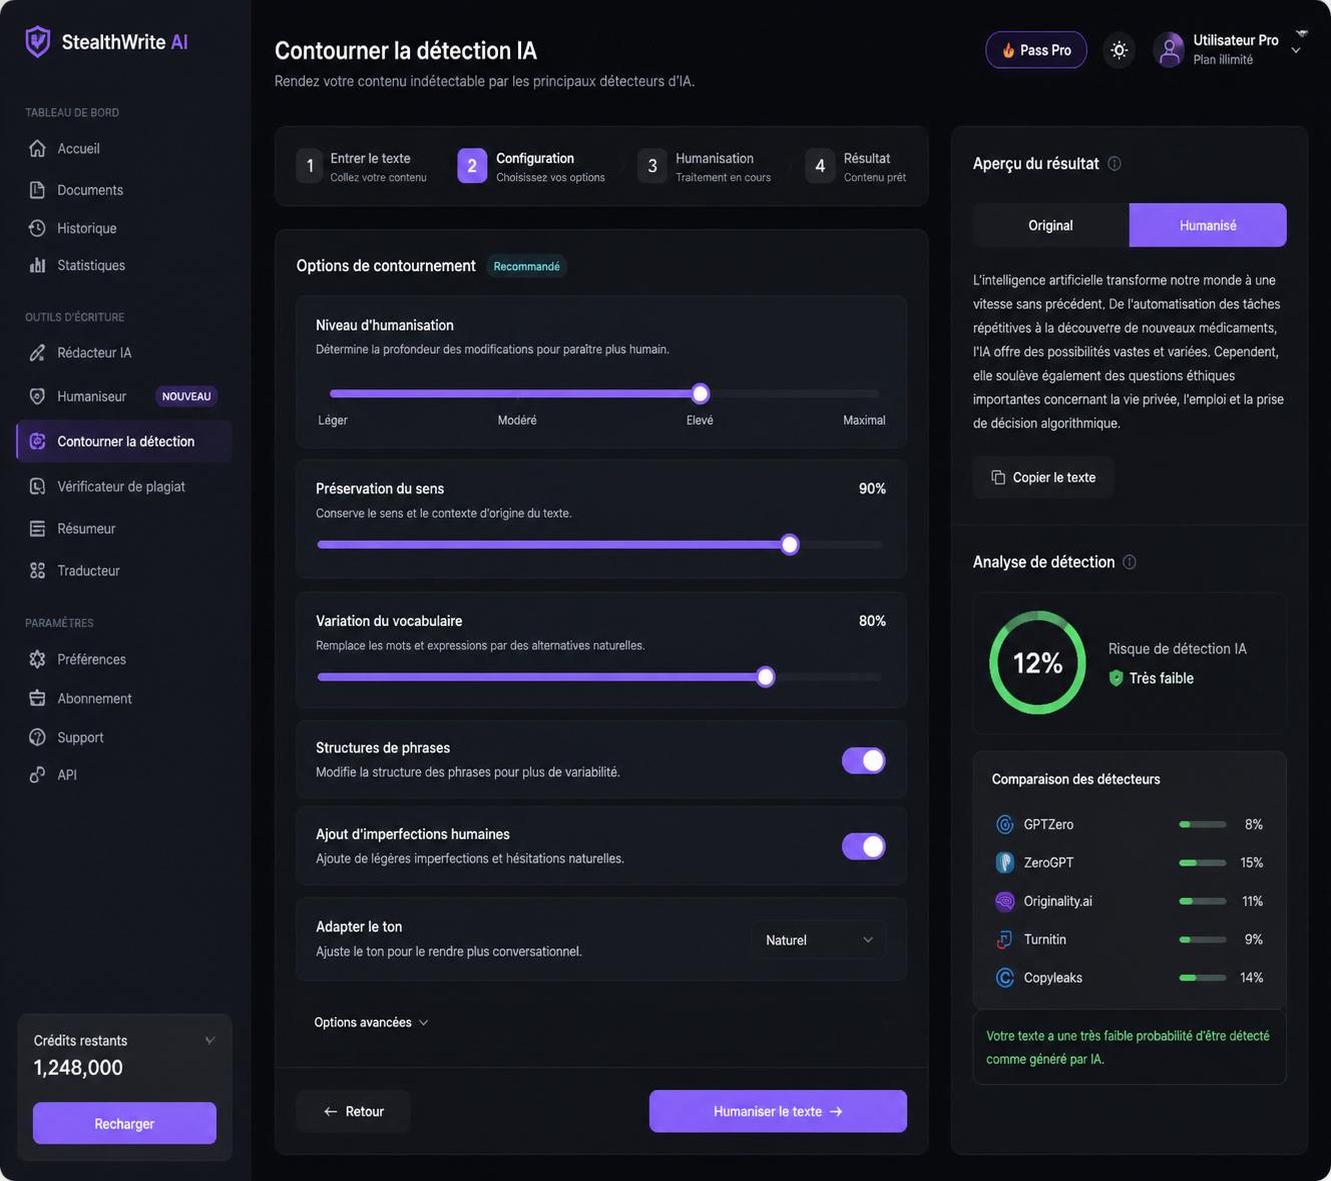The width and height of the screenshot is (1331, 1181).
Task: Click the Contourner la détection sidebar icon
Action: click(x=37, y=441)
